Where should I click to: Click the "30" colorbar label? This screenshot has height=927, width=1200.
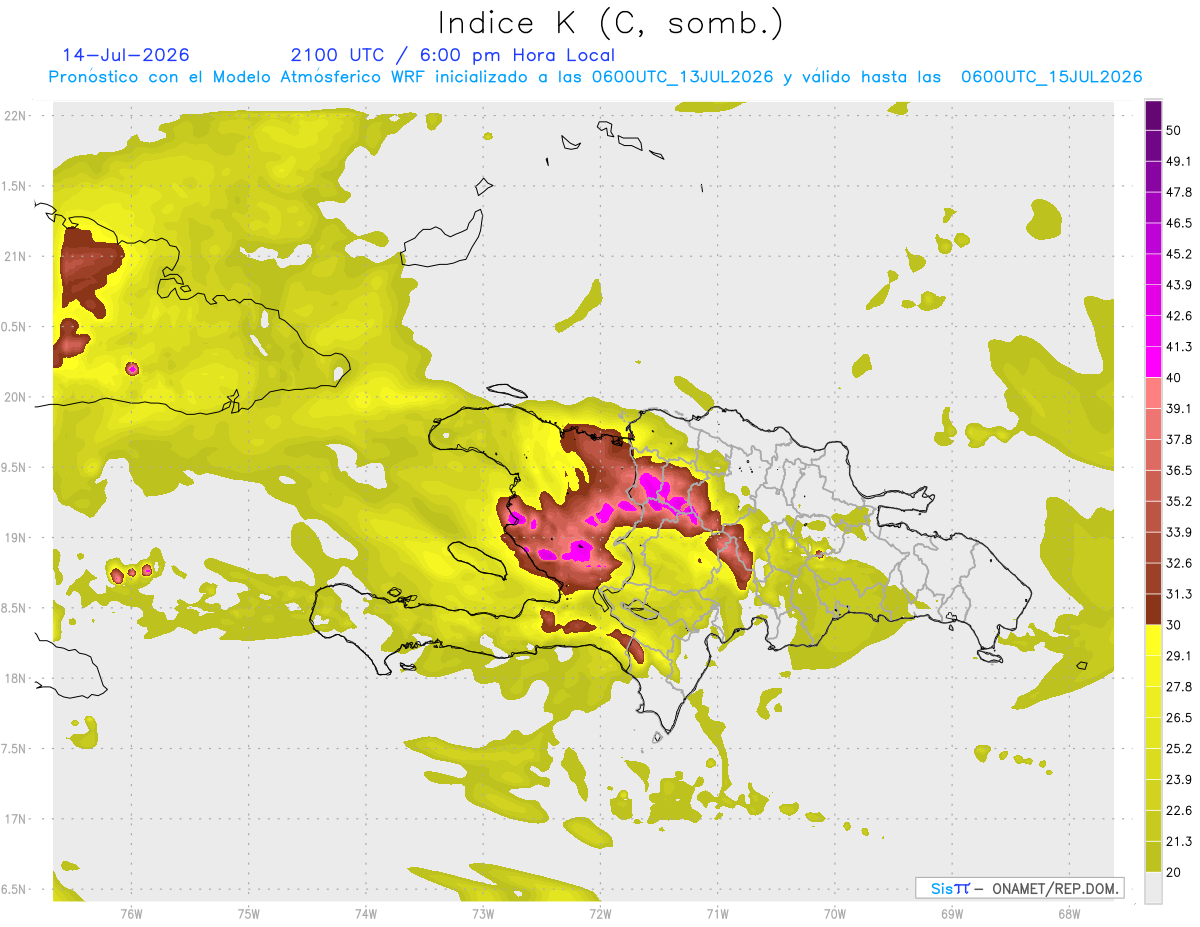tap(1175, 625)
